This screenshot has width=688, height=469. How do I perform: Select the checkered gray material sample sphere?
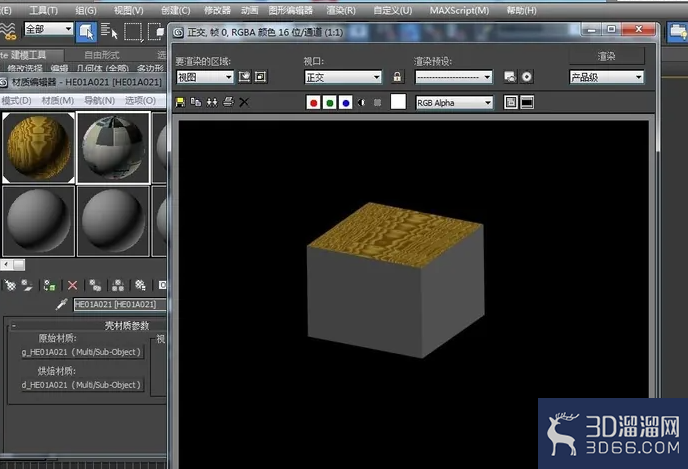pos(113,147)
